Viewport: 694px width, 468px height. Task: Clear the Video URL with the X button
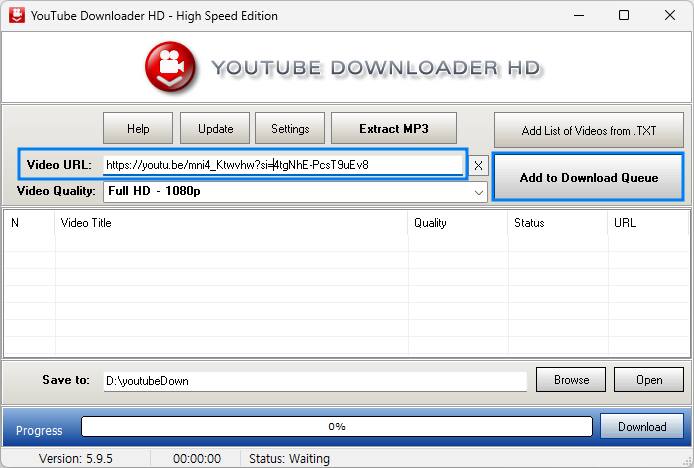[478, 166]
